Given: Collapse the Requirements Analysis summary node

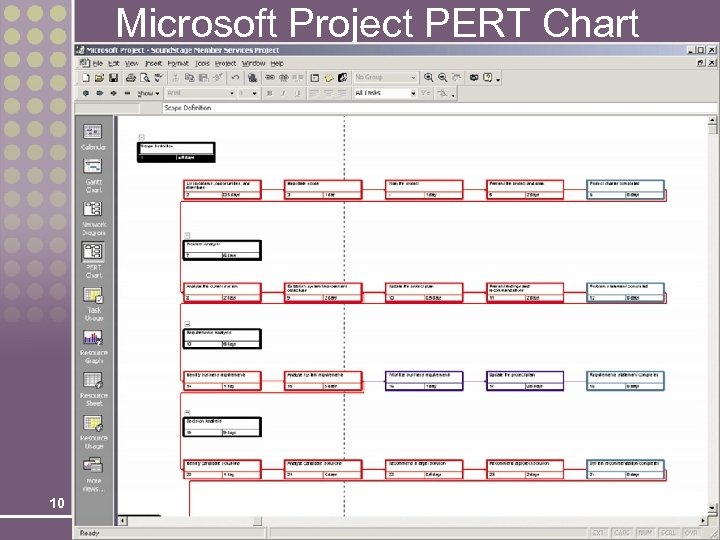Looking at the screenshot, I should pyautogui.click(x=187, y=324).
